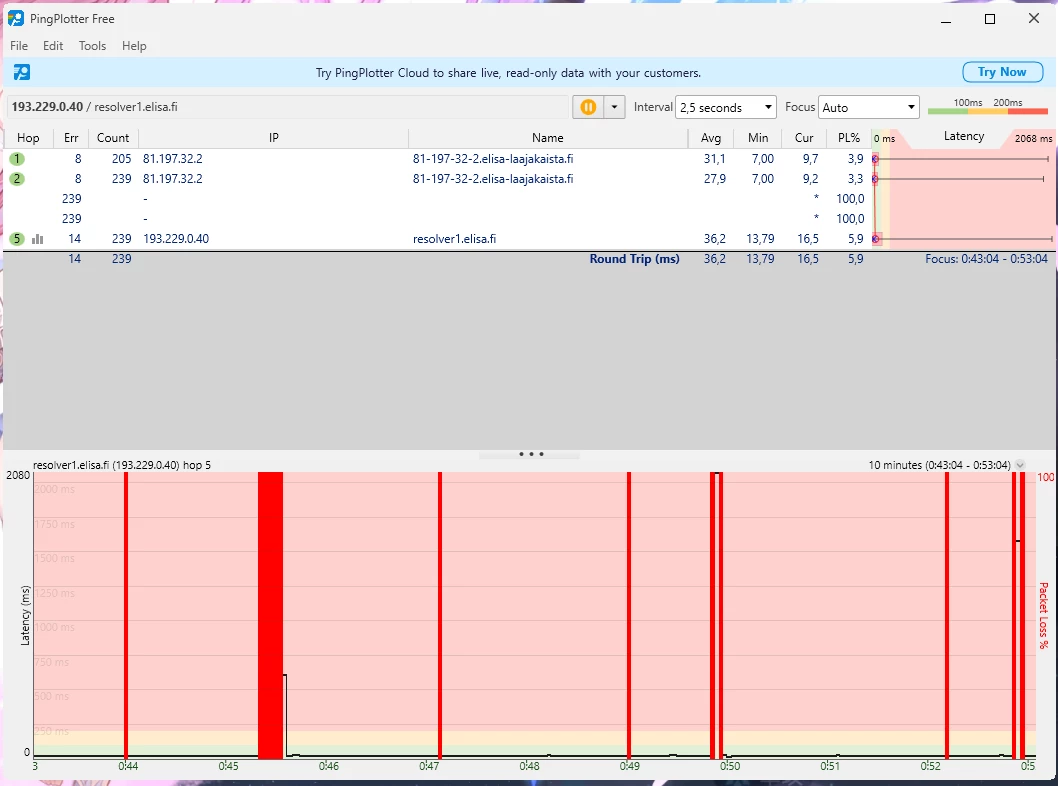Click the Name column header

547,138
